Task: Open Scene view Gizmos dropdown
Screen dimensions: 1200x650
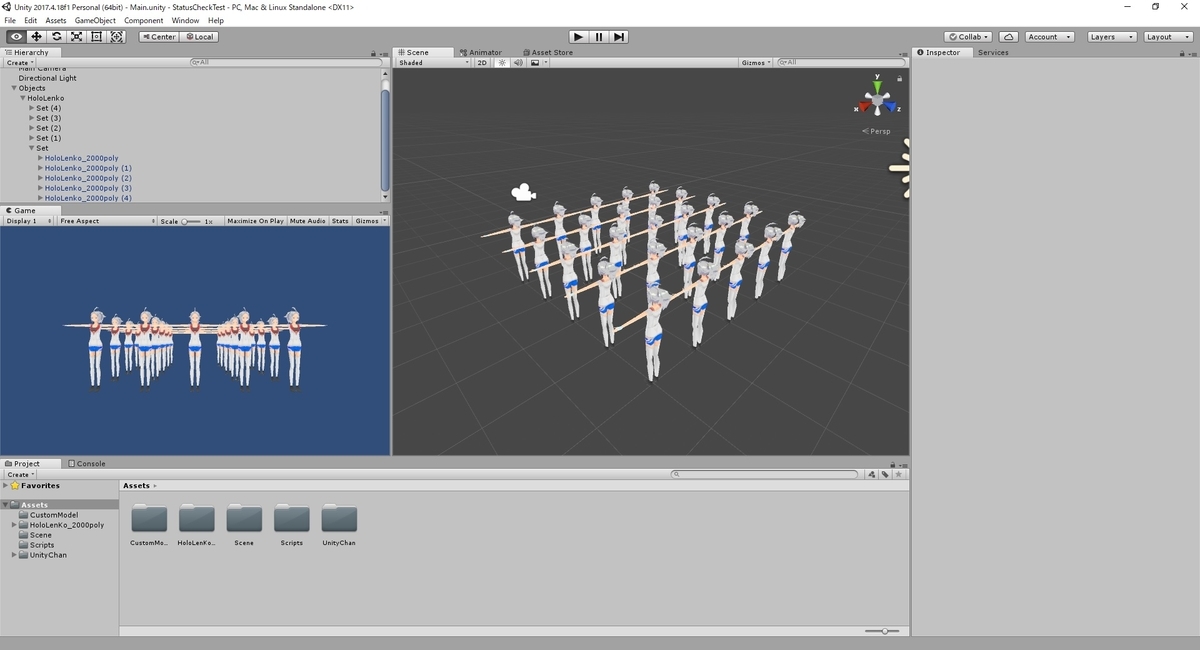Action: [x=756, y=63]
